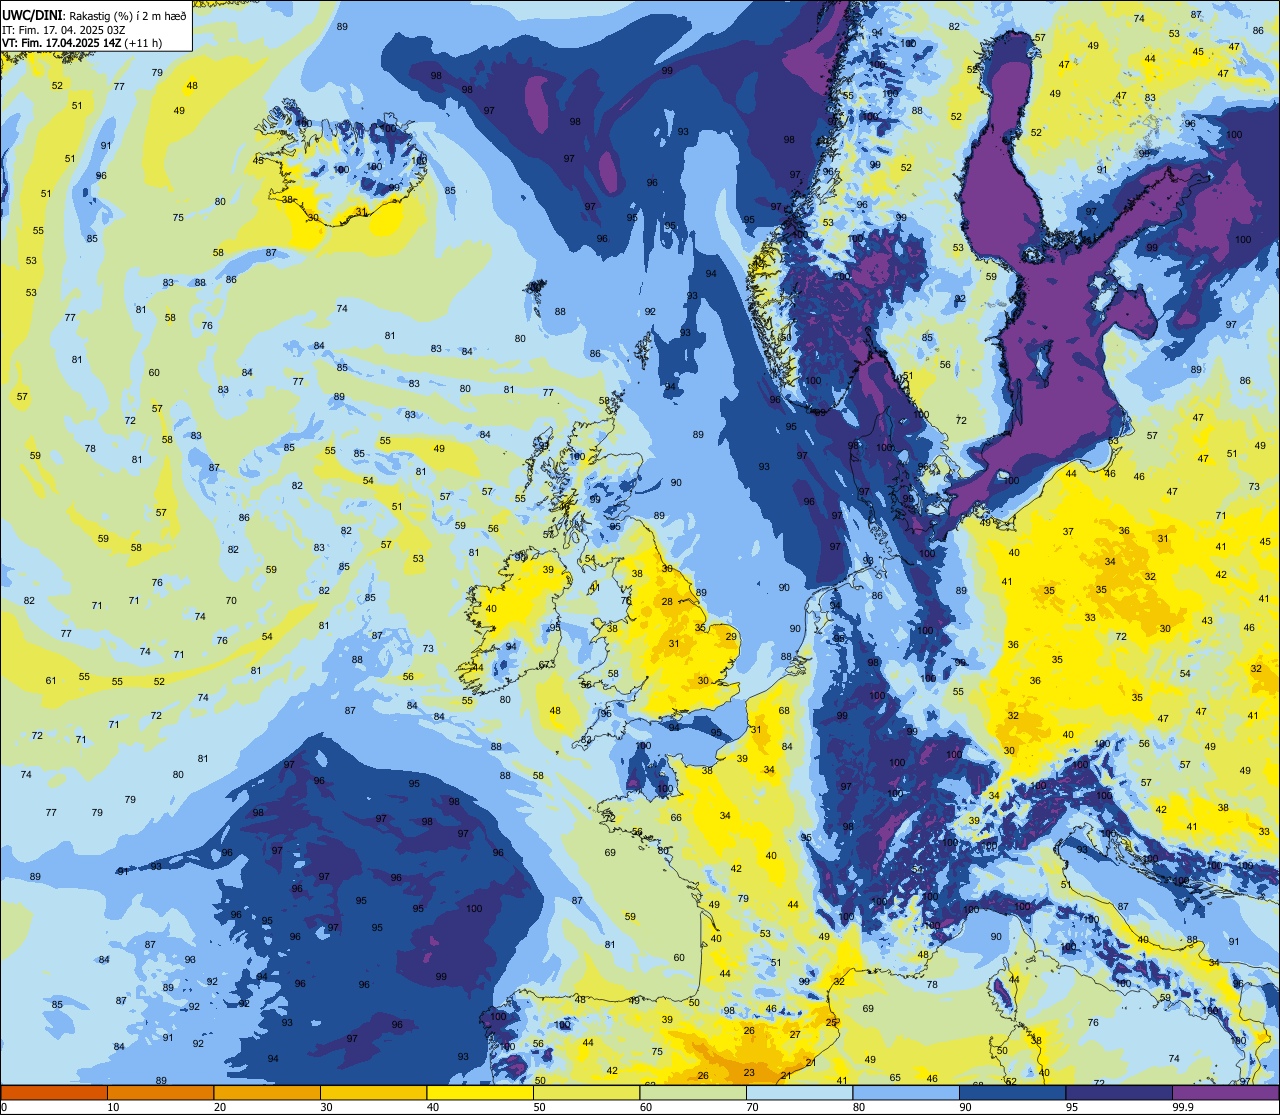Screen dimensions: 1280x1115
Task: Click the humidity value "28" over northern England
Action: coord(667,601)
